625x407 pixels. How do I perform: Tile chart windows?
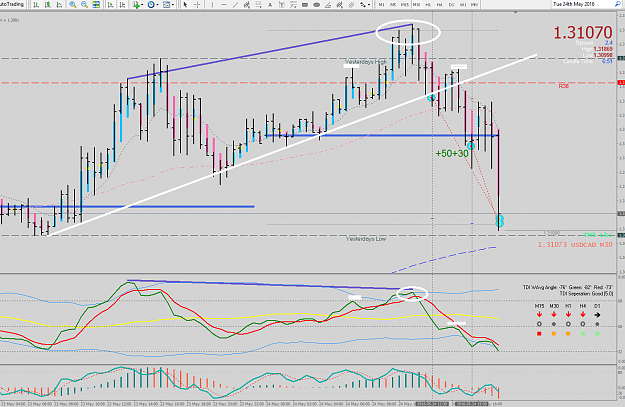[96, 5]
